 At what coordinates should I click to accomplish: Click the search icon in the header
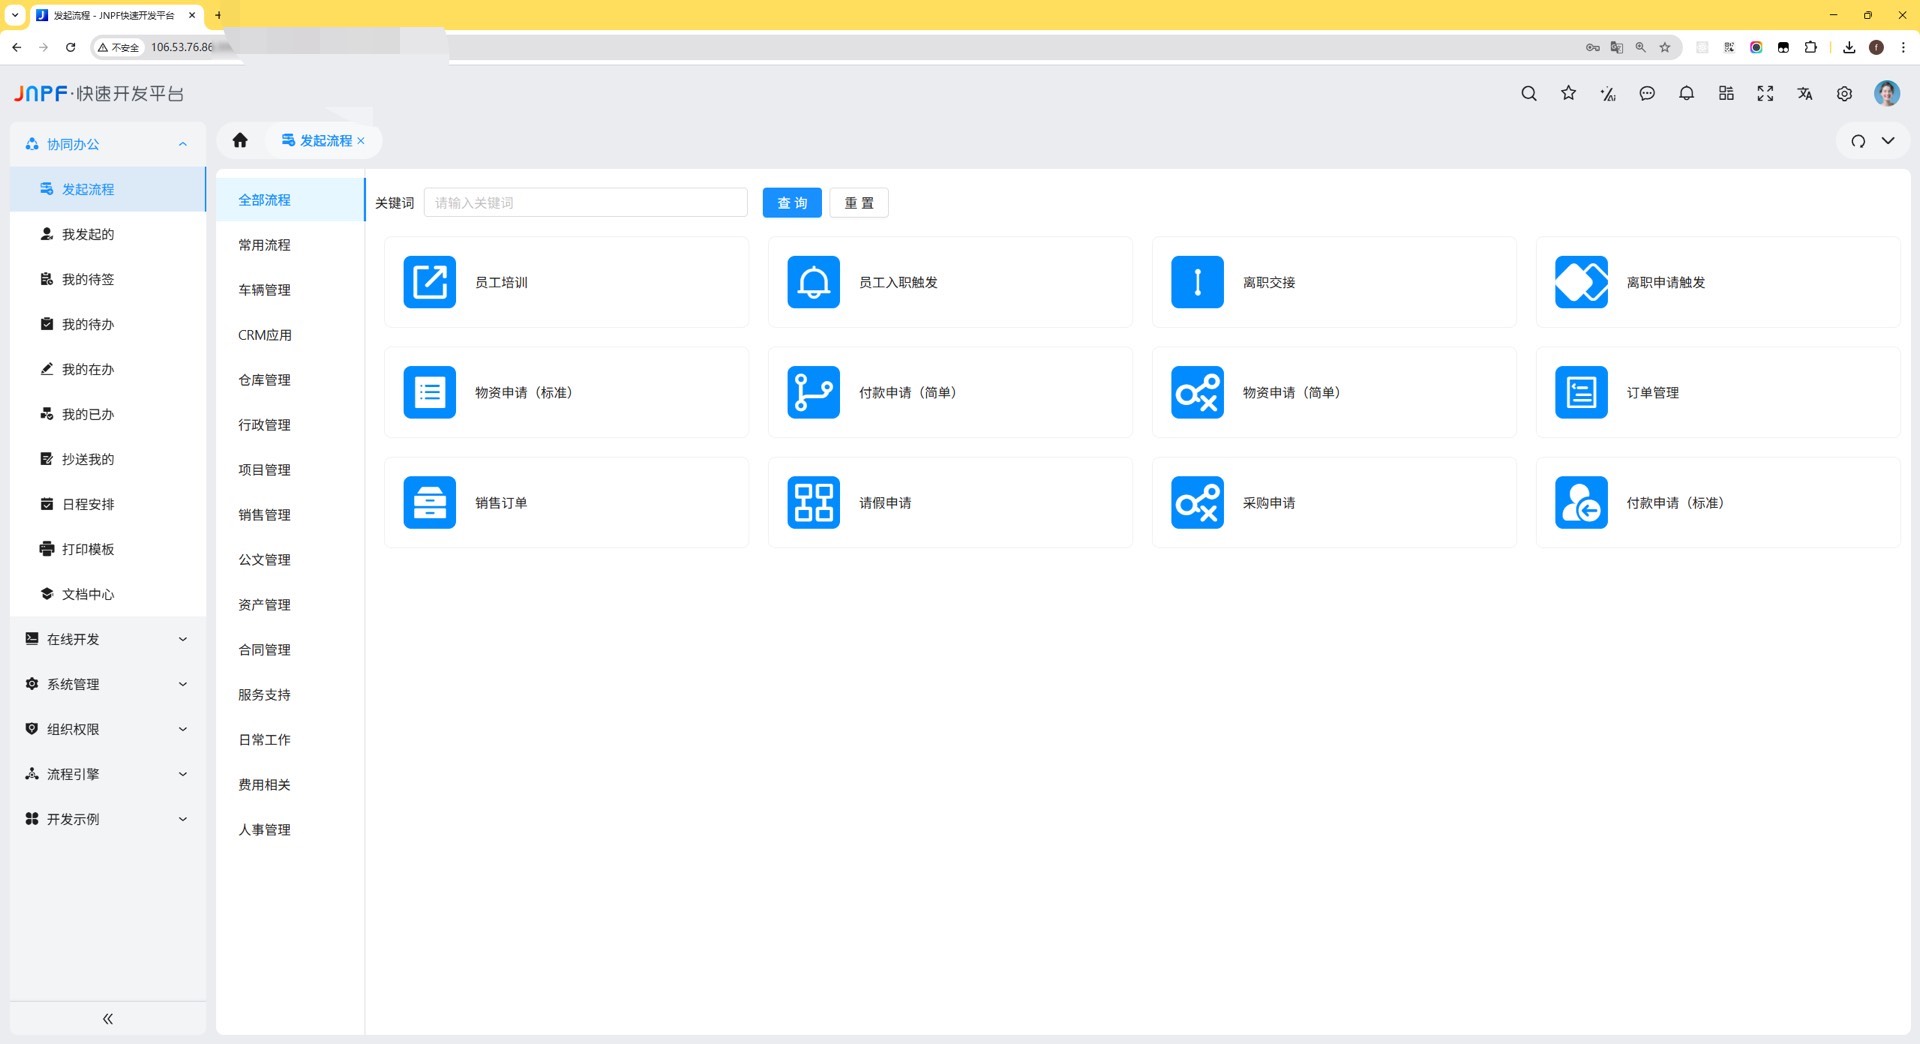1529,94
